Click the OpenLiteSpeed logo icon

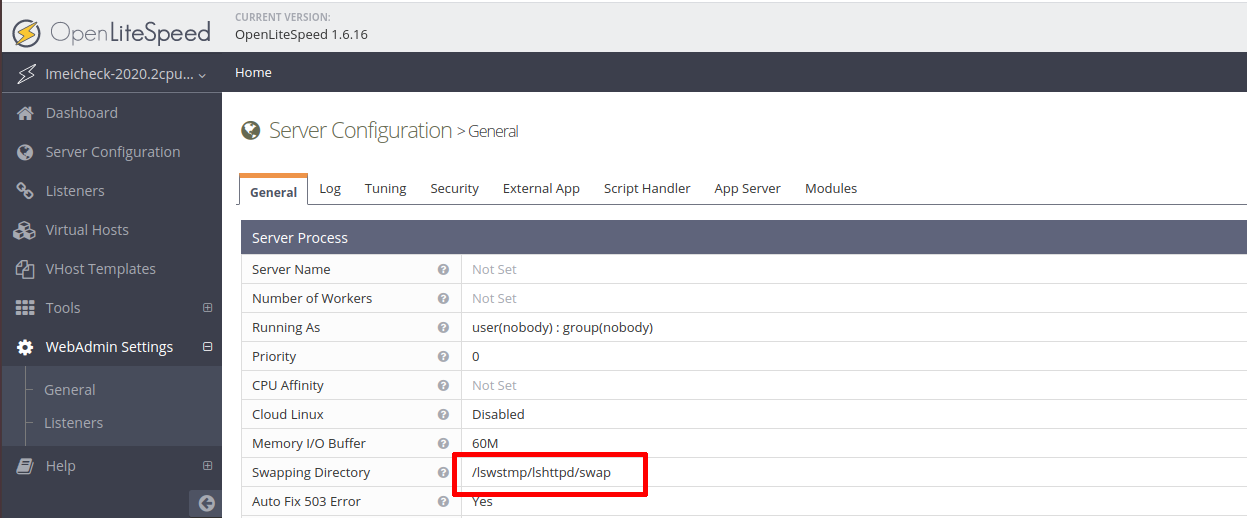(27, 32)
